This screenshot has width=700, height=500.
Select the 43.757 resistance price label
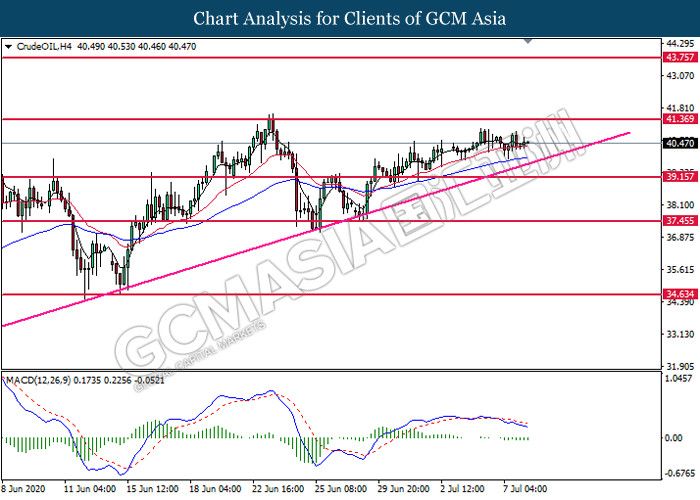coord(680,57)
